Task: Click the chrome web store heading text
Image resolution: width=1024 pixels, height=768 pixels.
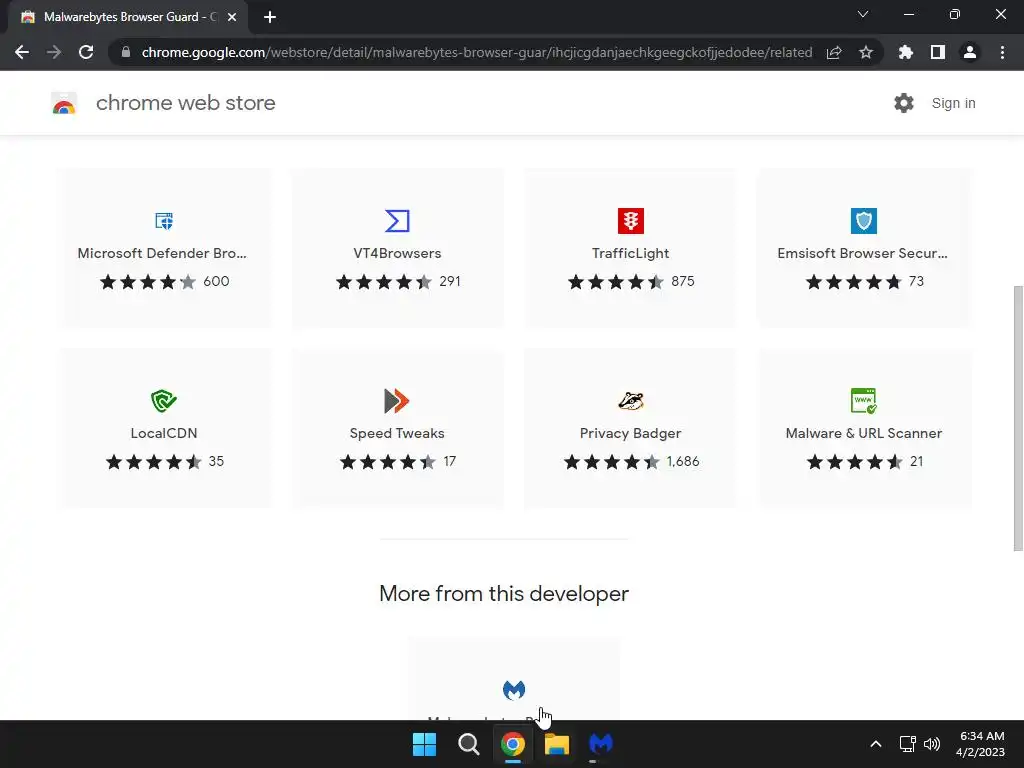Action: pyautogui.click(x=185, y=103)
